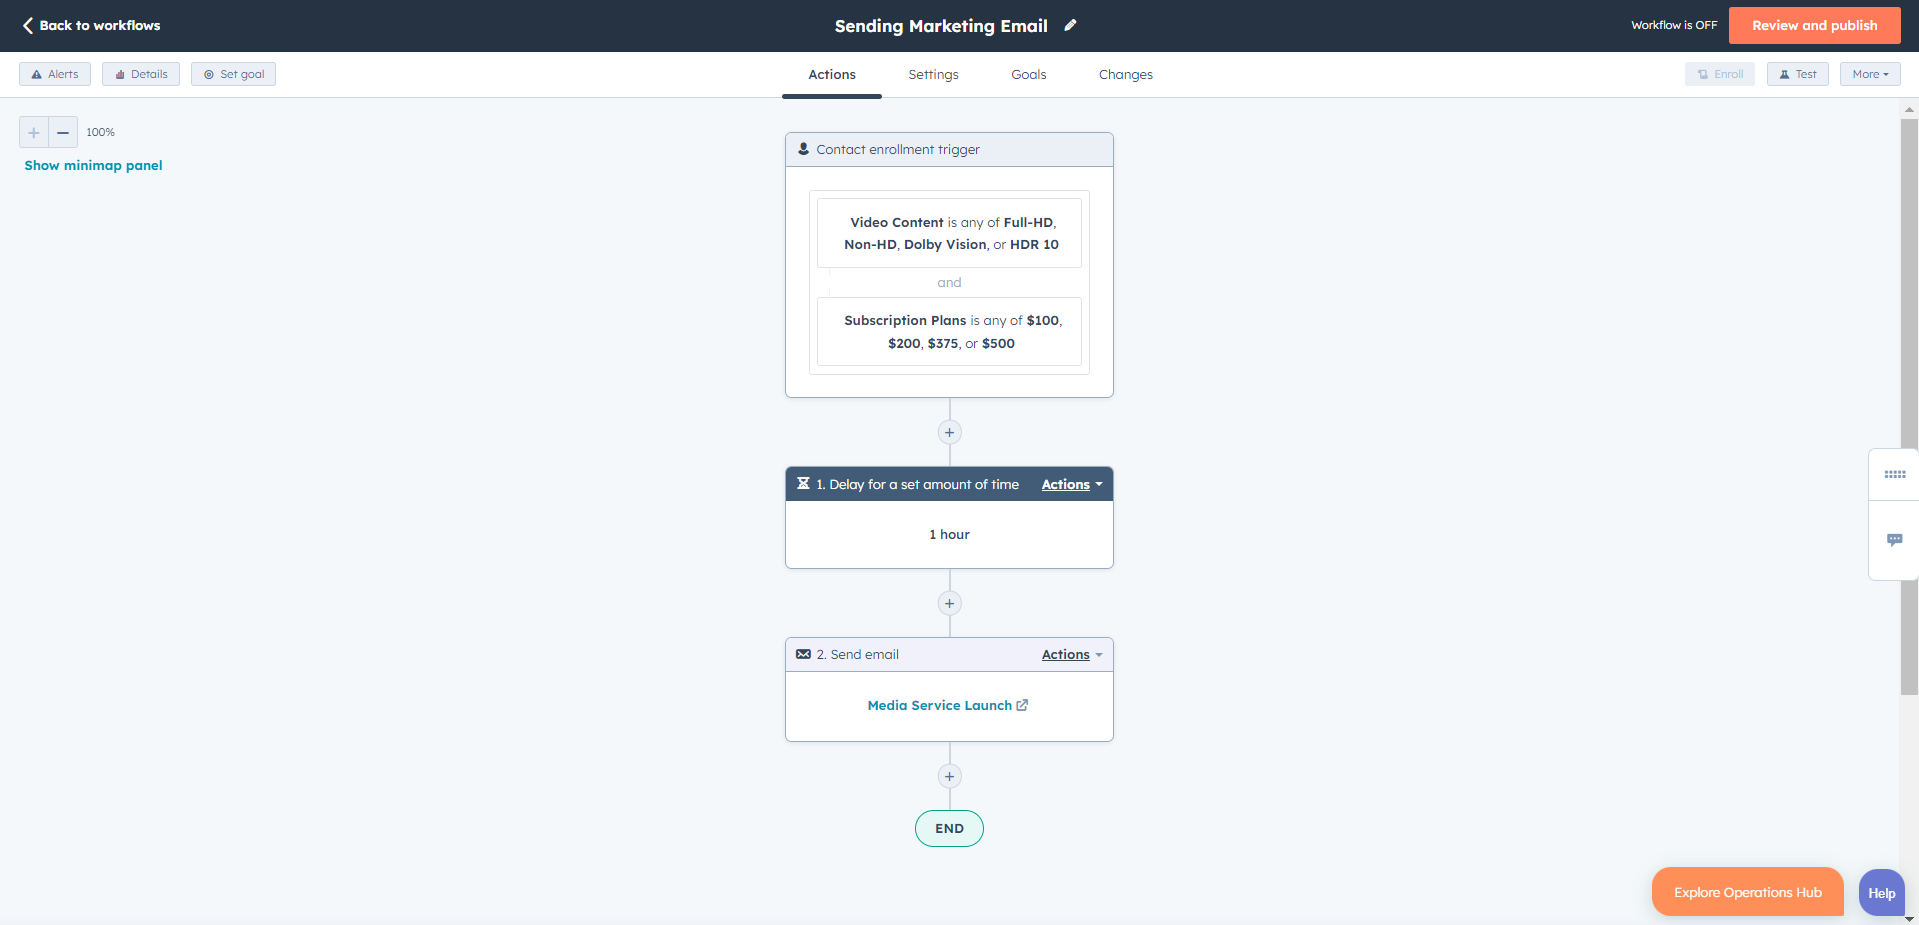Show the minimap panel
This screenshot has width=1919, height=925.
93,166
